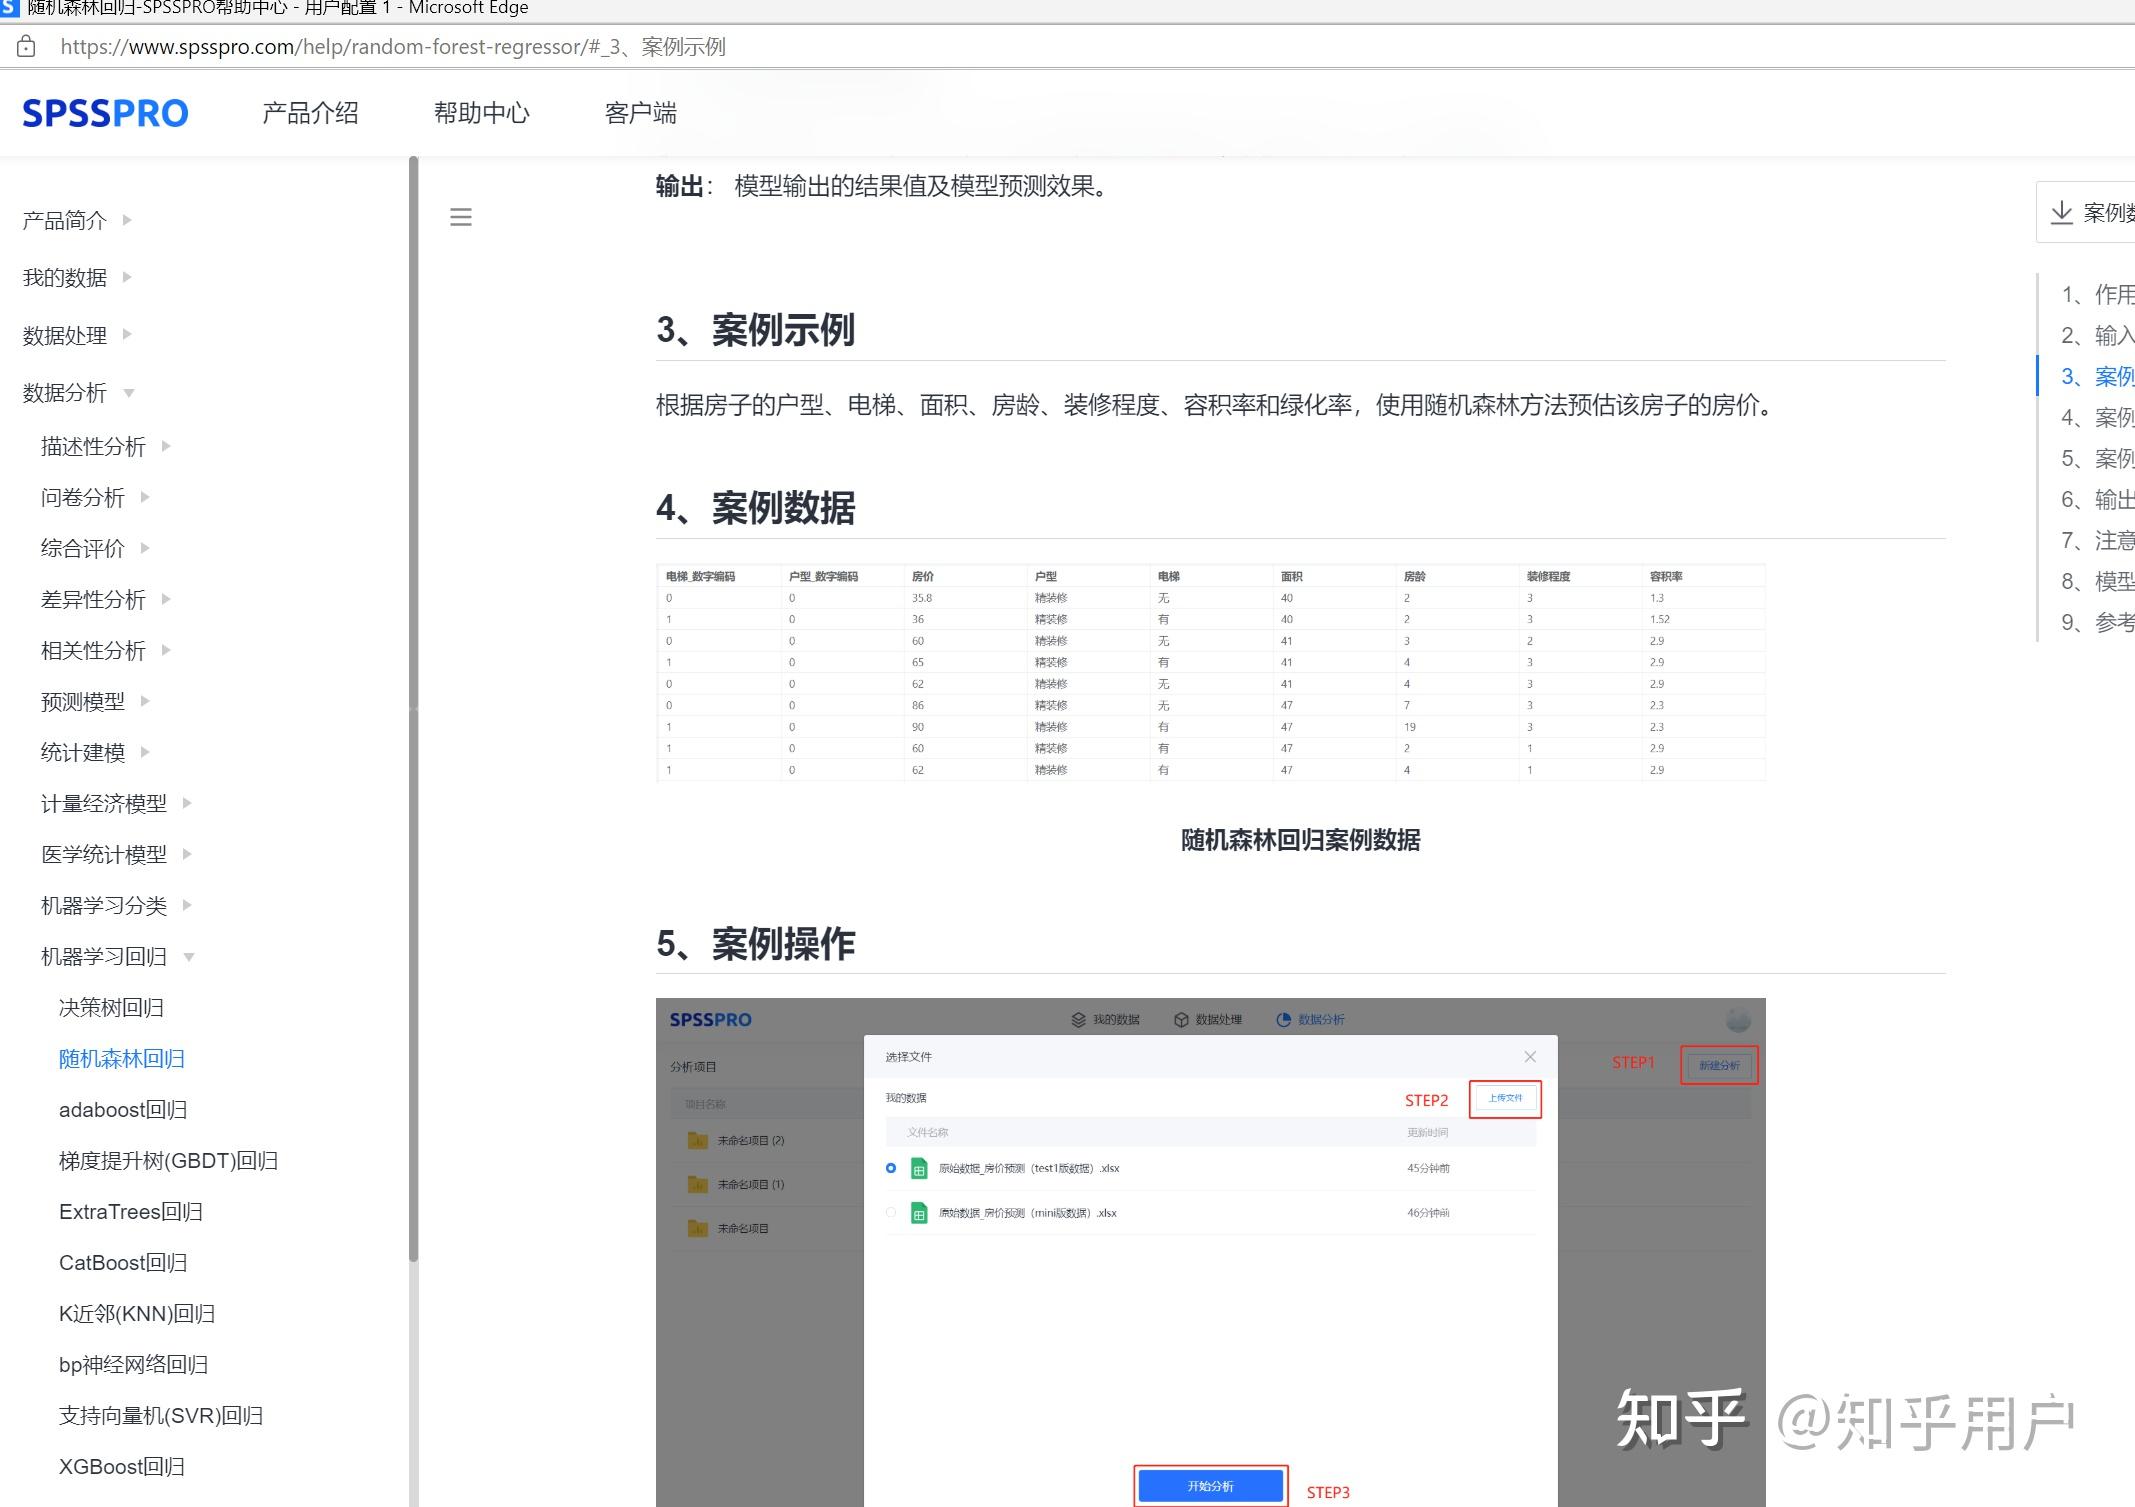The width and height of the screenshot is (2135, 1507).
Task: Expand the 产品简介 sidebar section
Action: click(x=127, y=220)
